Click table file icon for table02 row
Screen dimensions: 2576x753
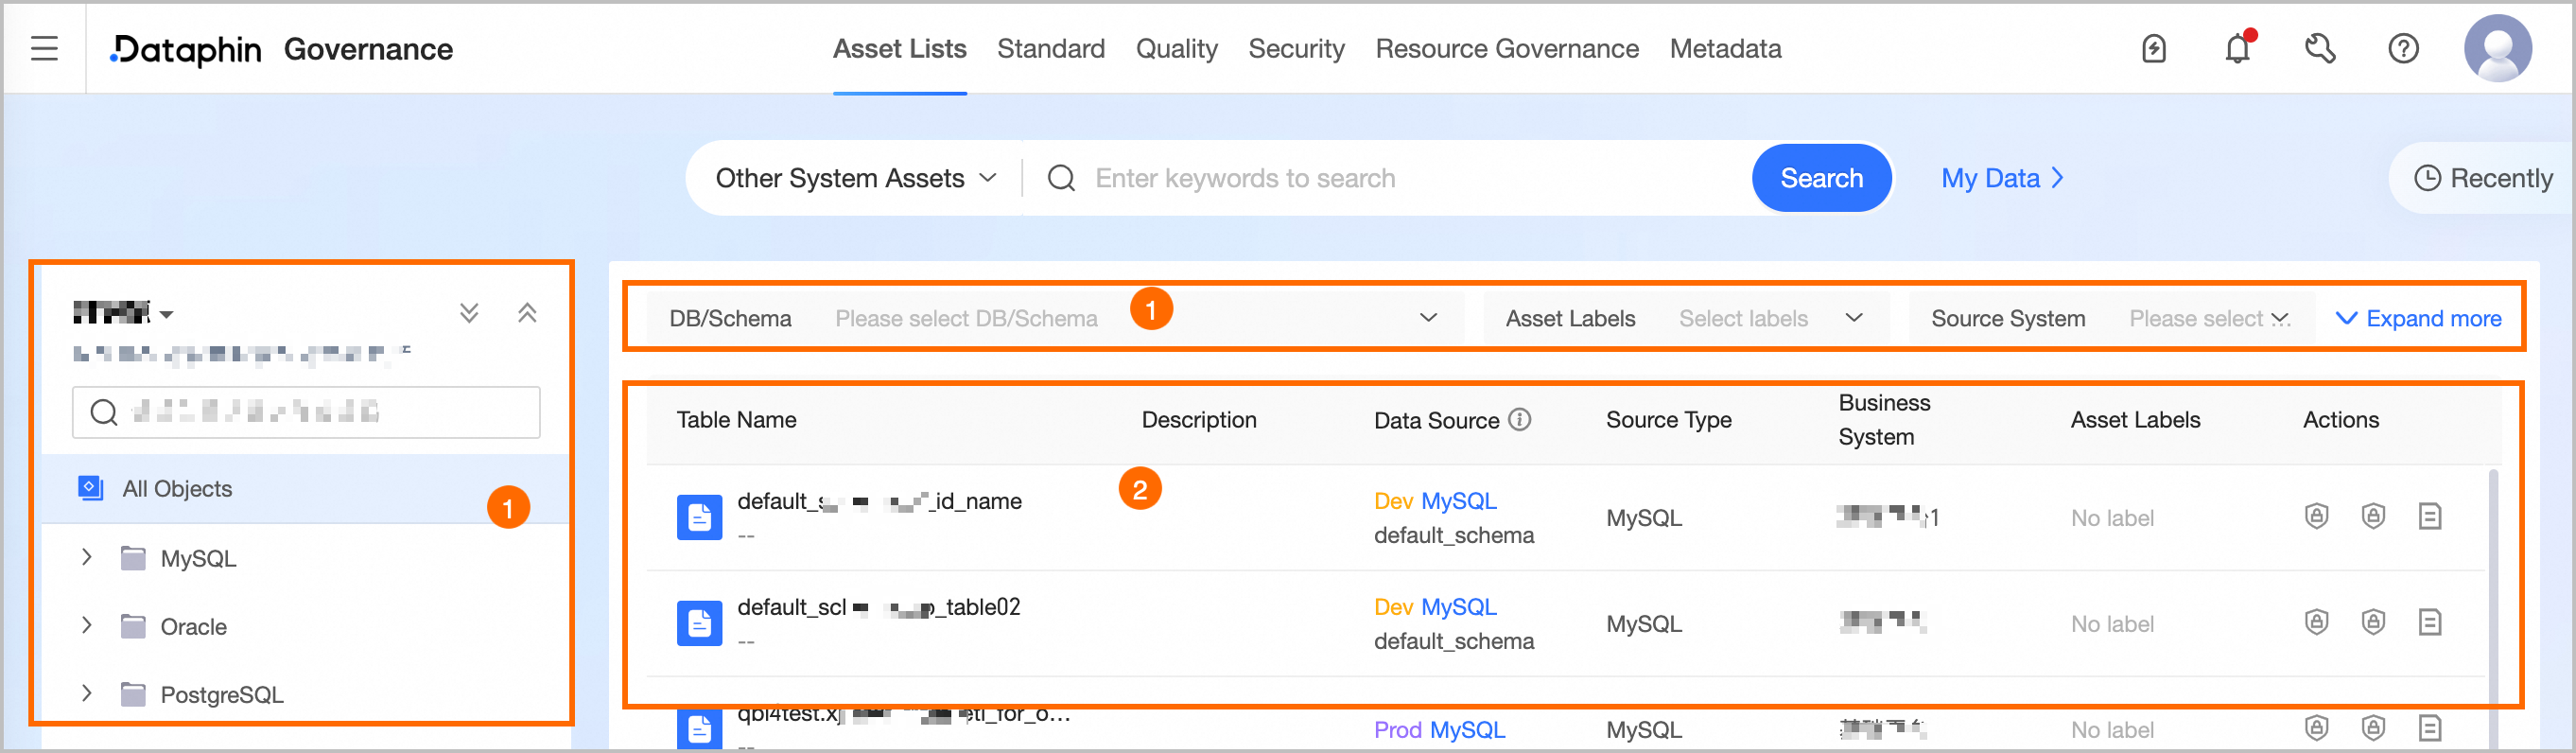click(x=699, y=623)
